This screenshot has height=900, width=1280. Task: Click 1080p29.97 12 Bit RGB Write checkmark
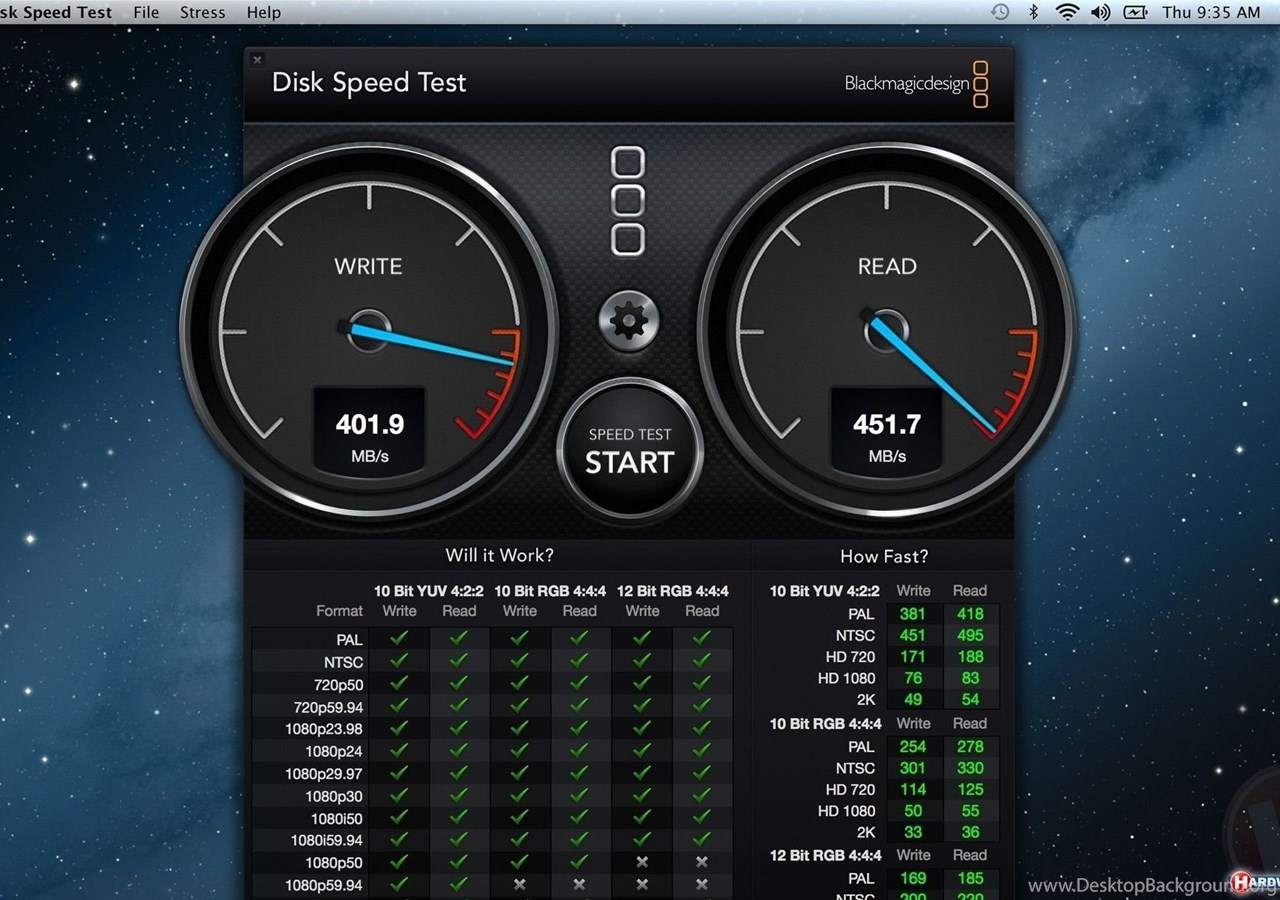click(x=642, y=773)
